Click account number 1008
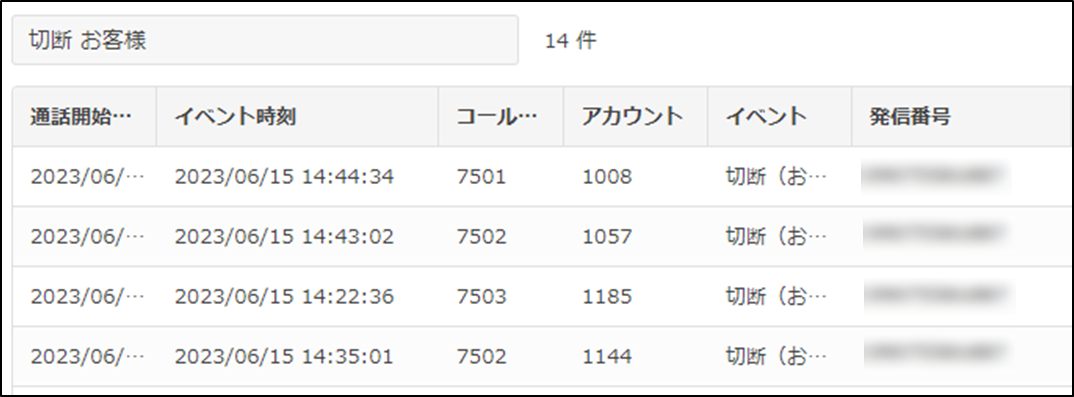Screen dimensions: 1074x397 point(607,177)
